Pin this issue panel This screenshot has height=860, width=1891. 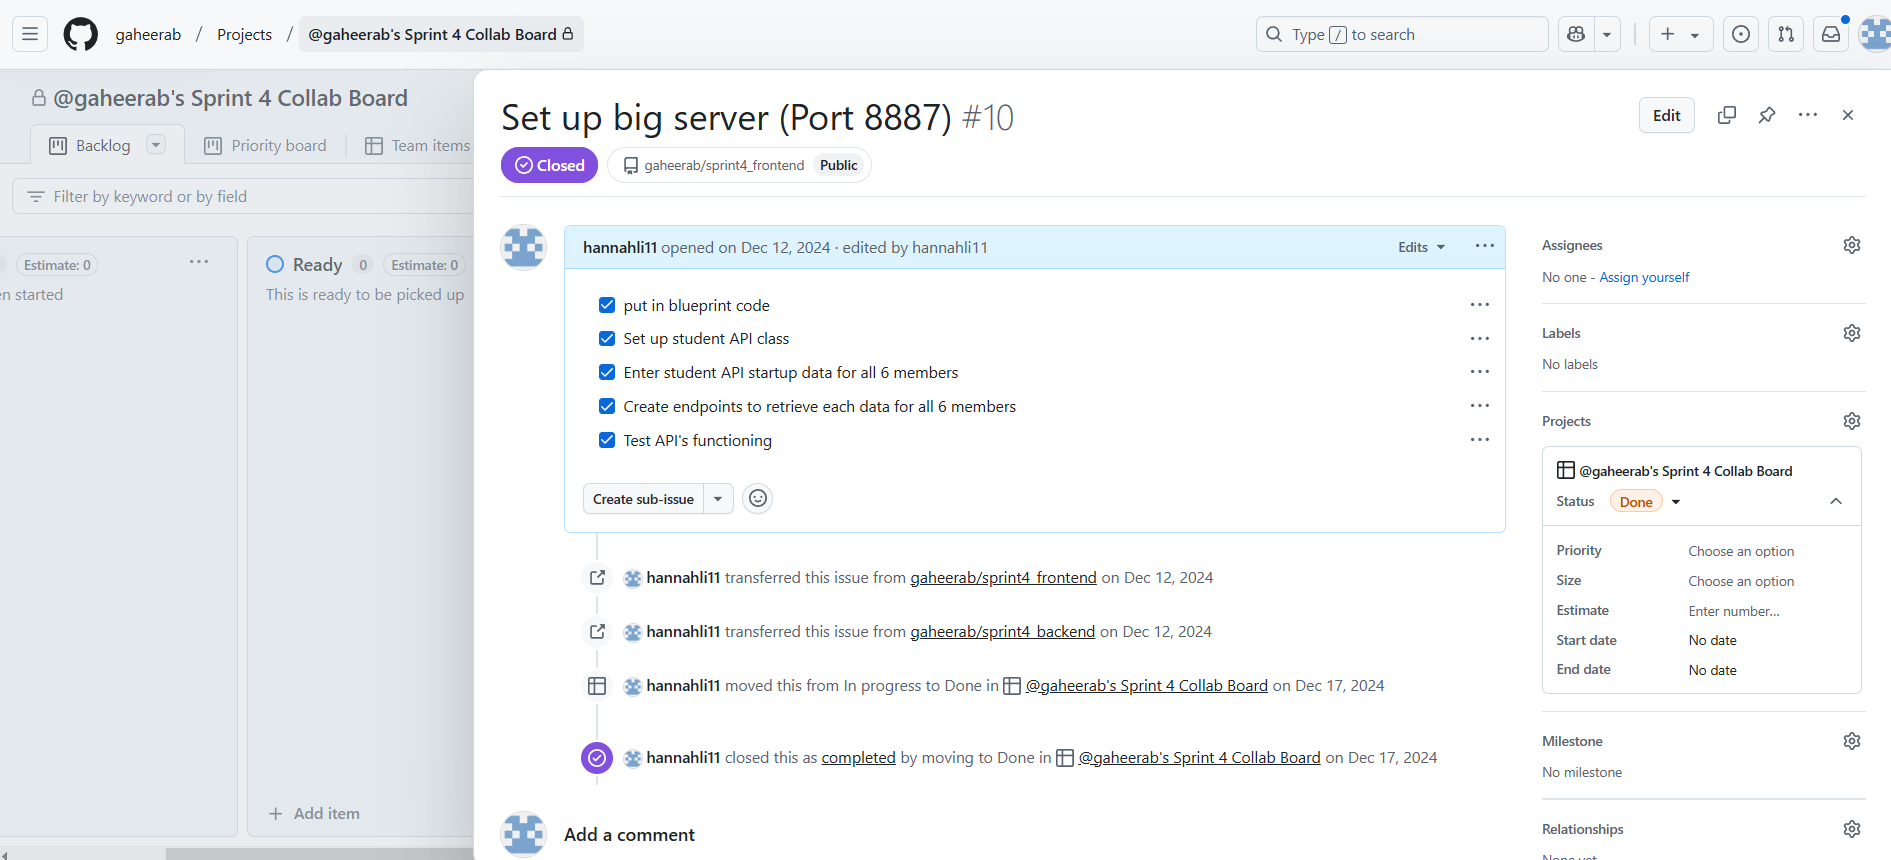(1767, 115)
